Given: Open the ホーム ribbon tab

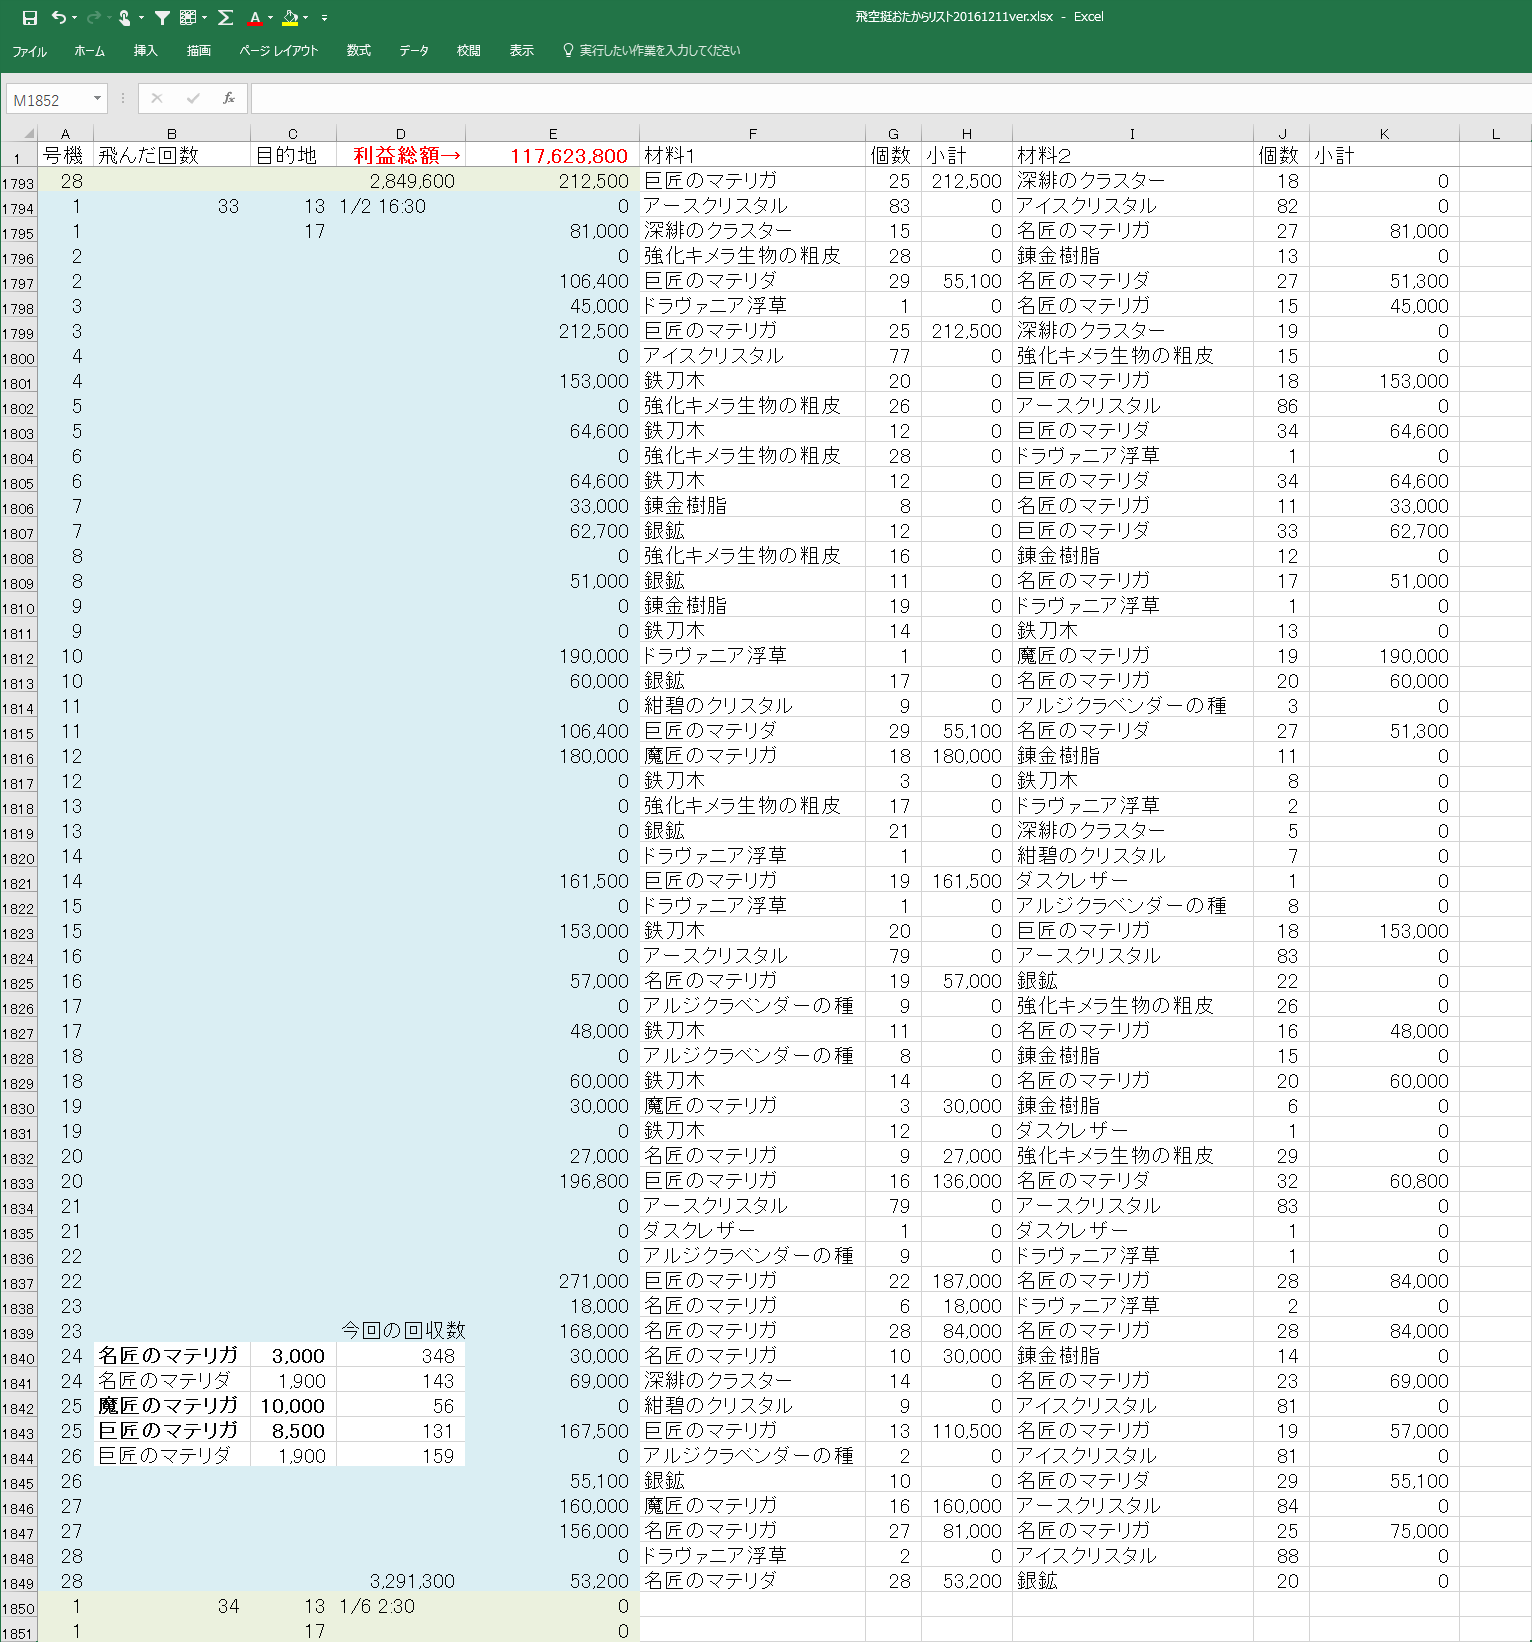Looking at the screenshot, I should pos(89,50).
